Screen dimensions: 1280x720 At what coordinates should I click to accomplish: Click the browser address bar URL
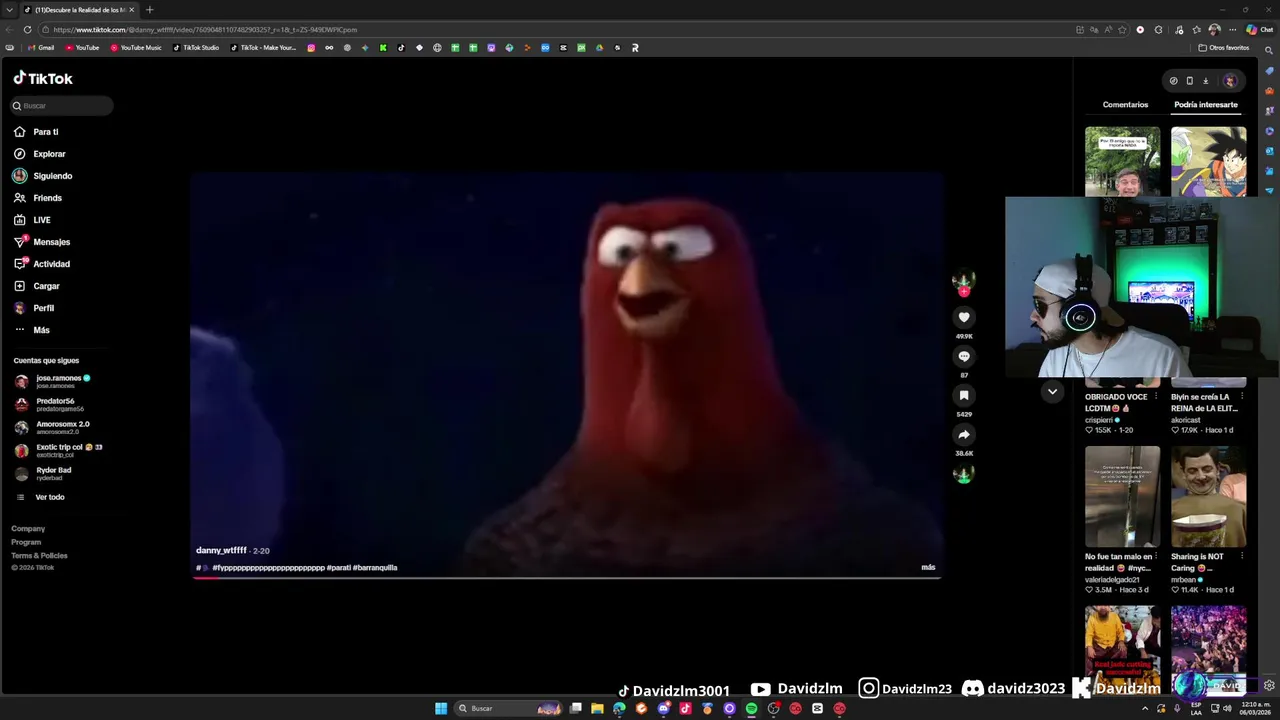pos(205,30)
